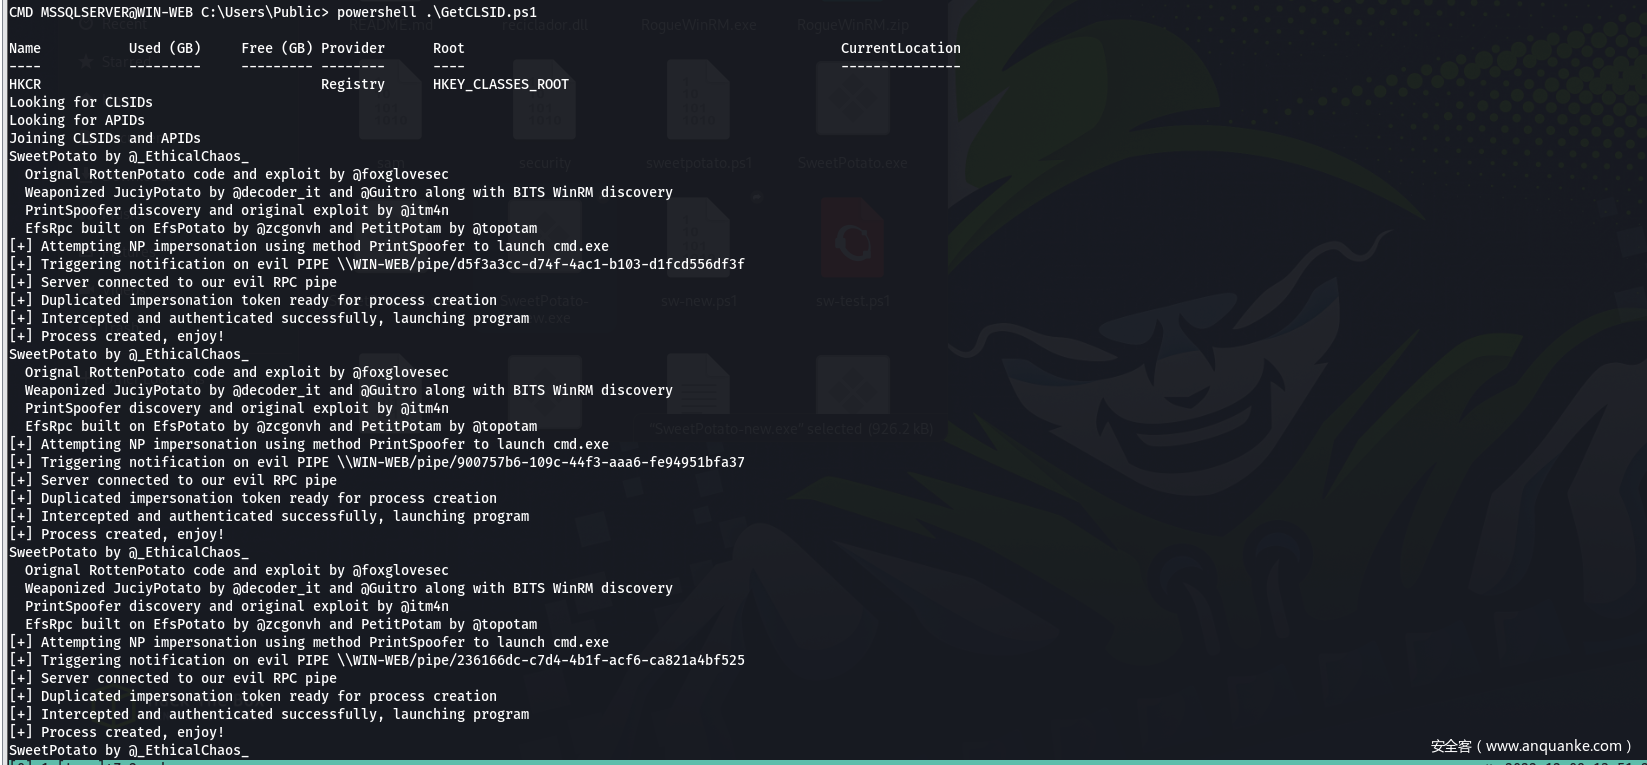Click README.md filename in background file manager
1647x765 pixels.
390,25
